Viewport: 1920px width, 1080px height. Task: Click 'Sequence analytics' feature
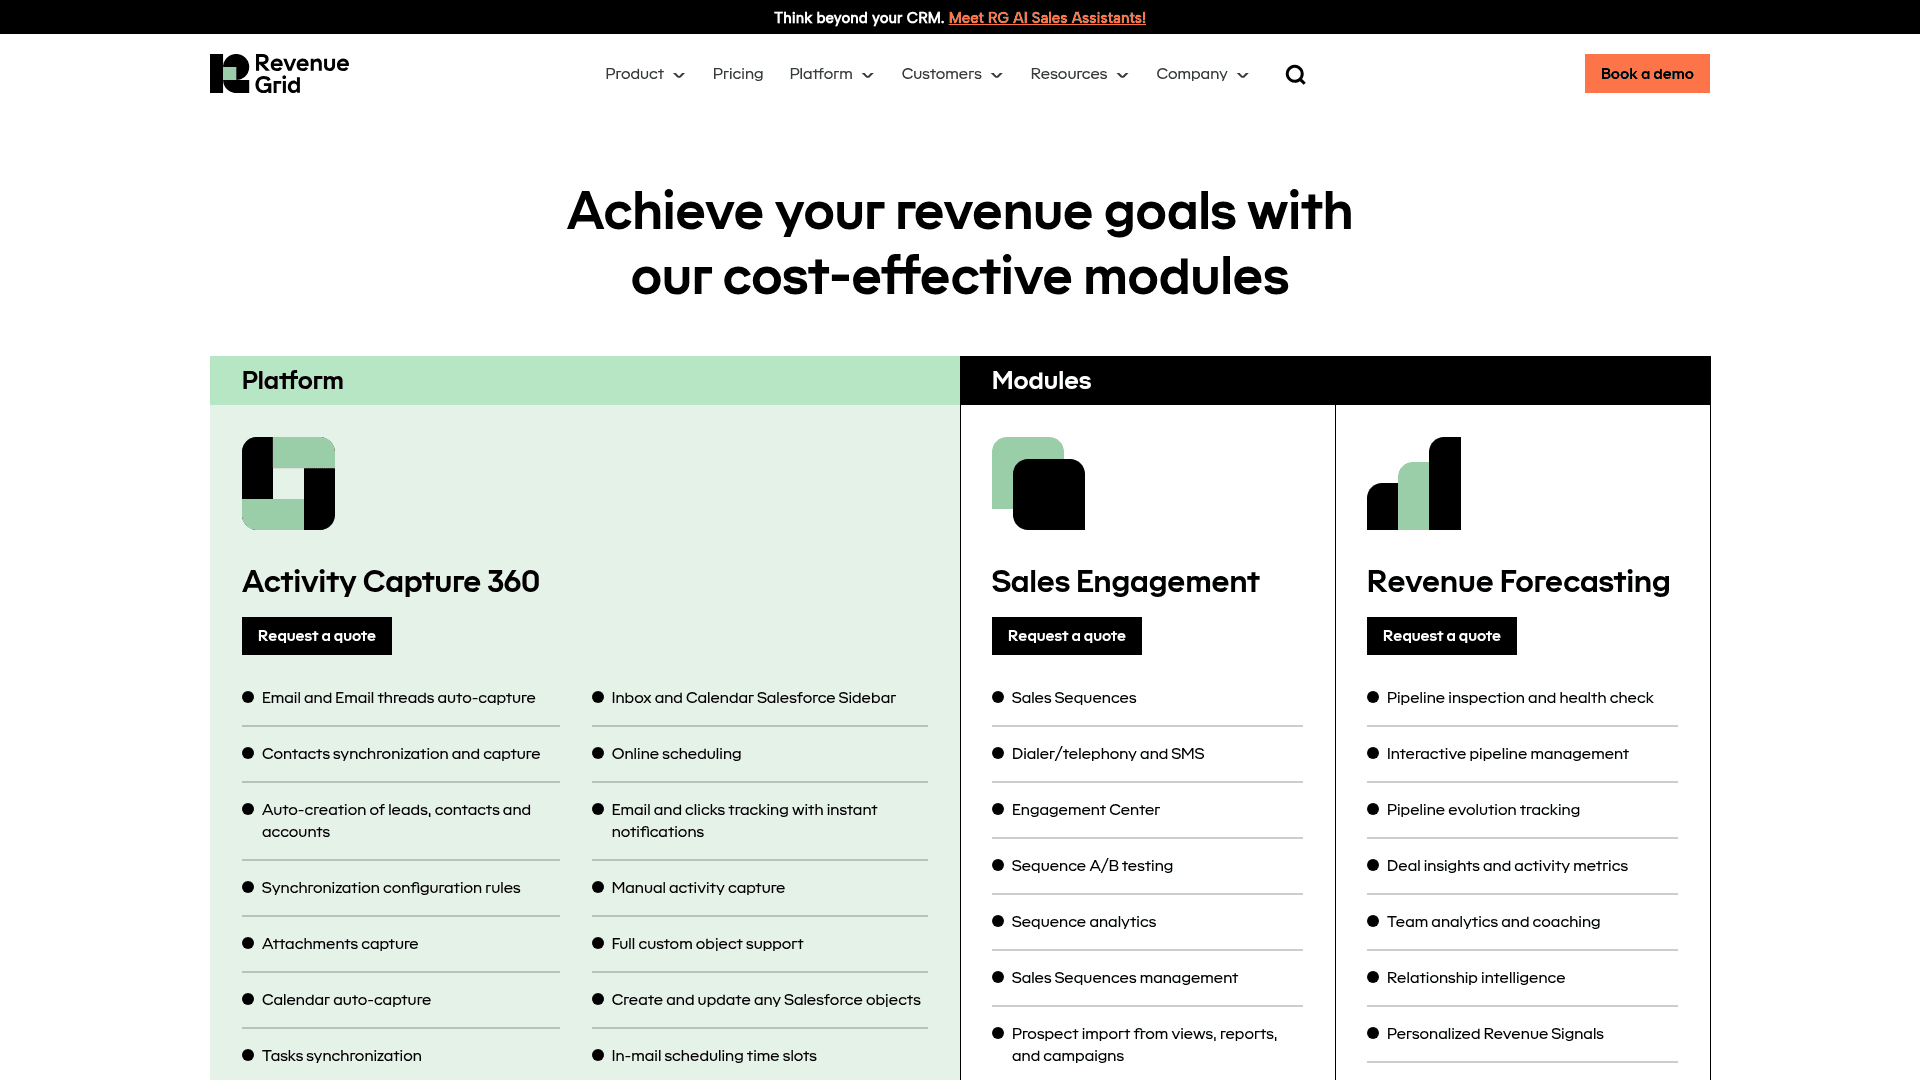tap(1083, 922)
